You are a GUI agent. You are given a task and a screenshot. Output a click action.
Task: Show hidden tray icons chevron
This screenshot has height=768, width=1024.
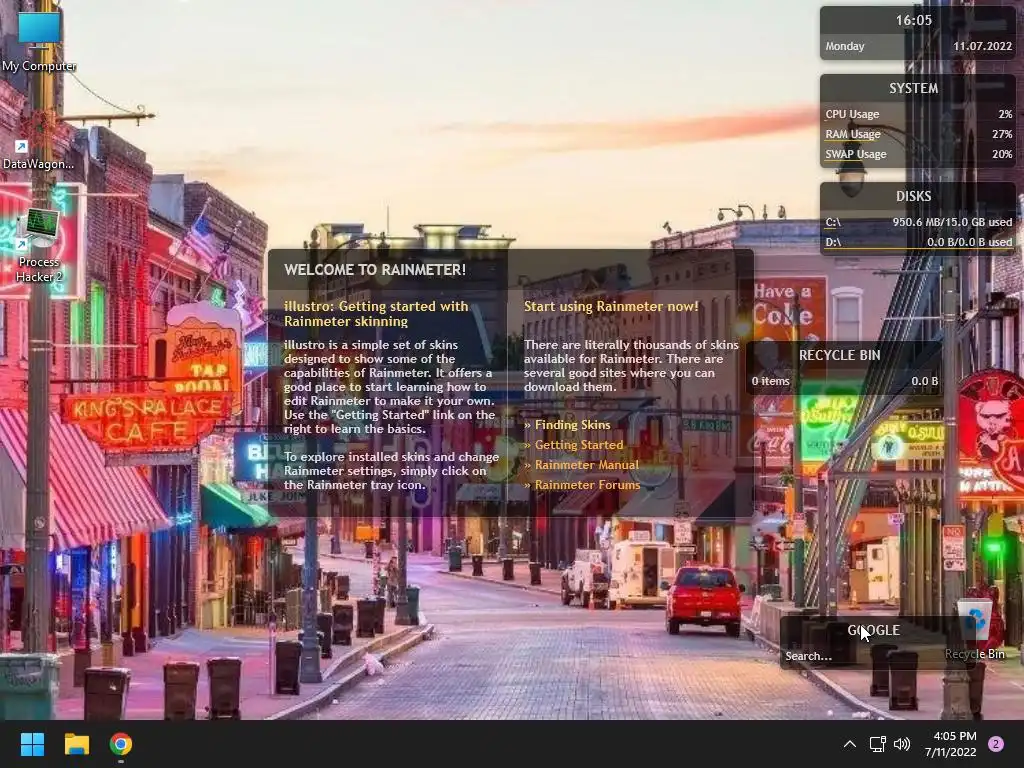850,744
